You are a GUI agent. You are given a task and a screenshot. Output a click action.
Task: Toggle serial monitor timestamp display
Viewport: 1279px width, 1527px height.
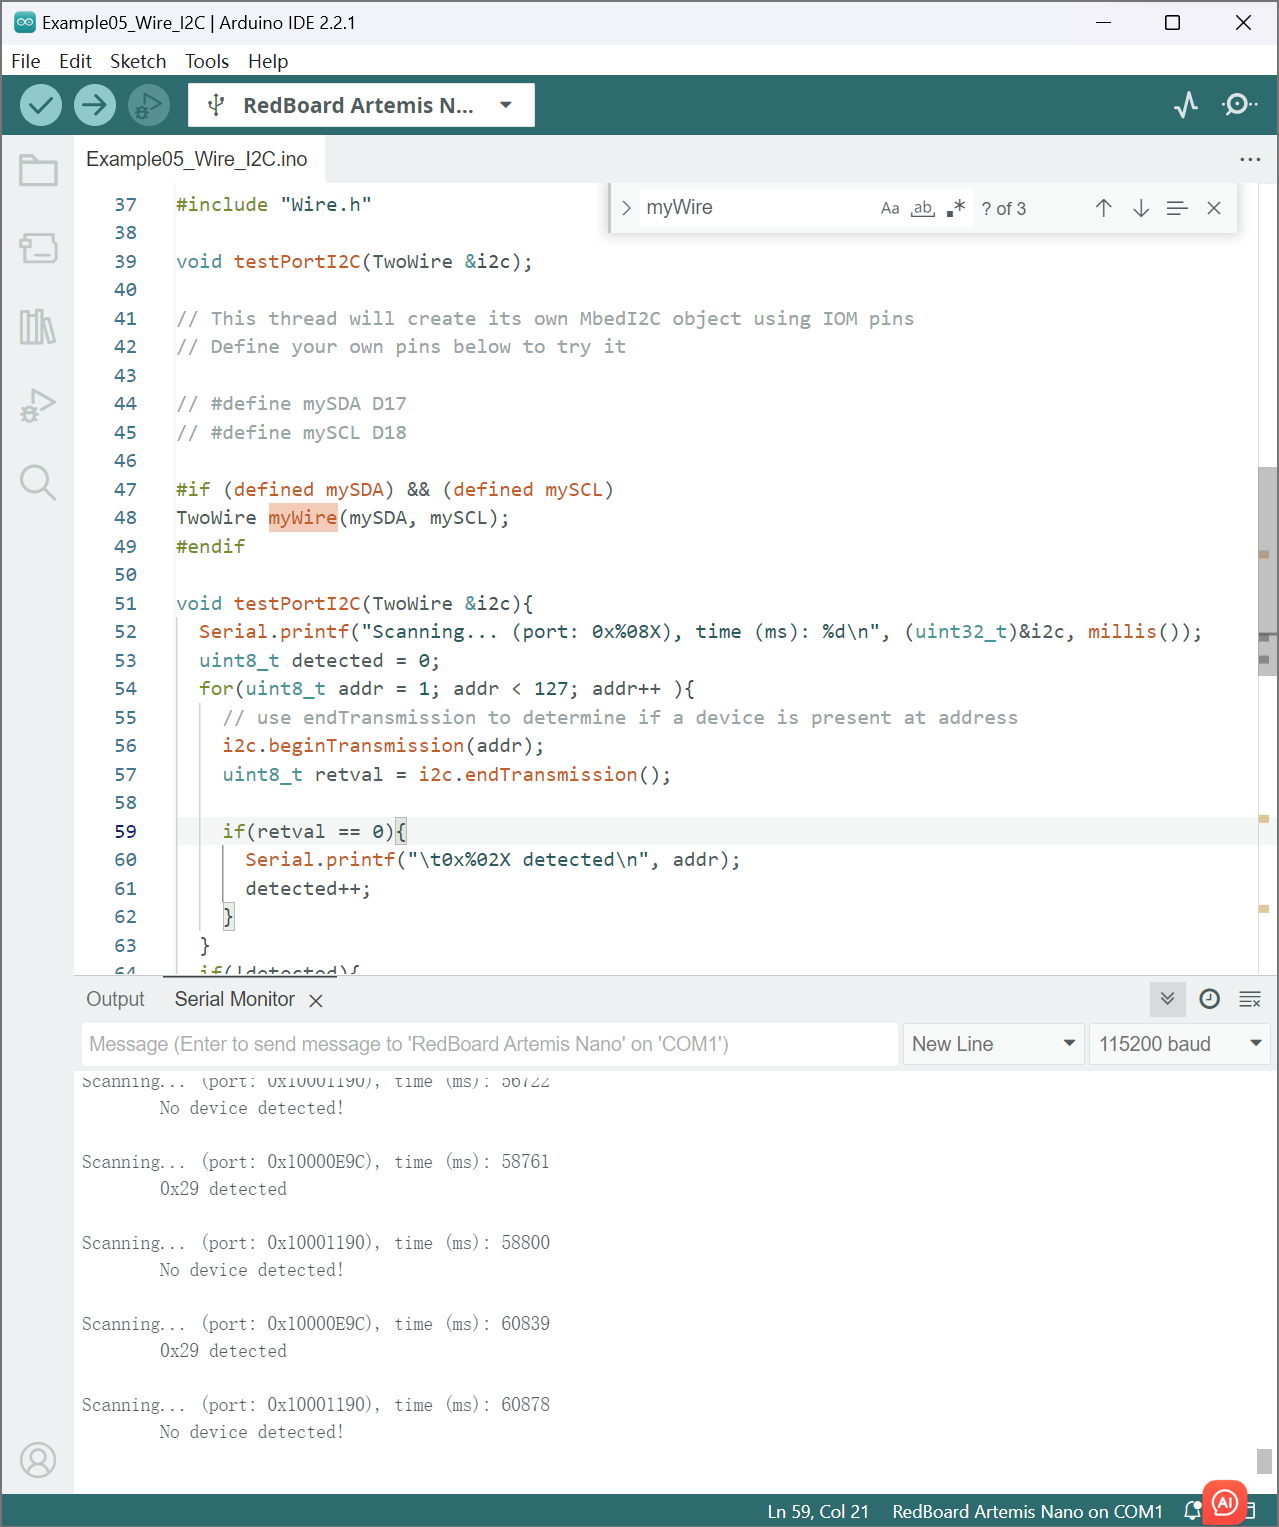pyautogui.click(x=1209, y=999)
